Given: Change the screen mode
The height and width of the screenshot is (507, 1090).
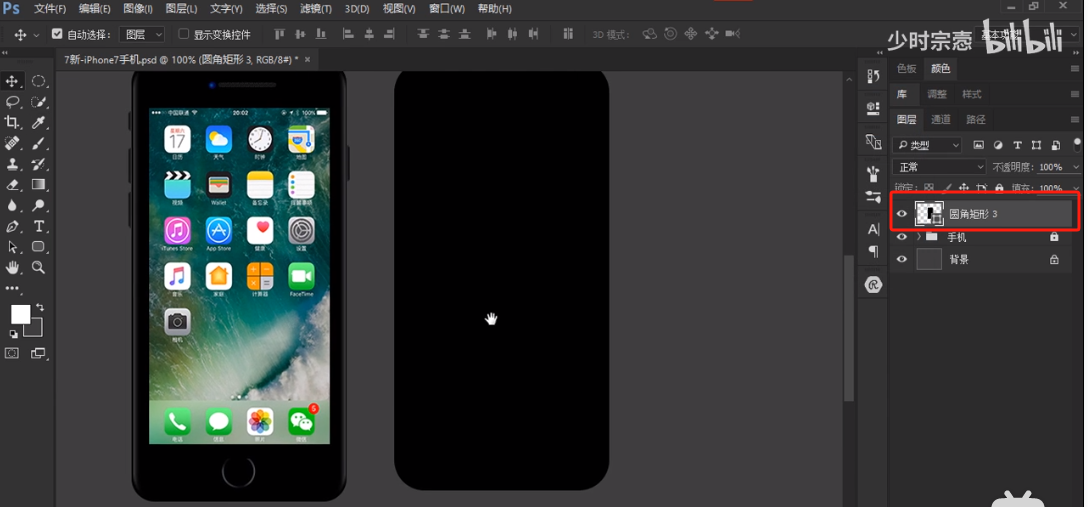Looking at the screenshot, I should 39,353.
